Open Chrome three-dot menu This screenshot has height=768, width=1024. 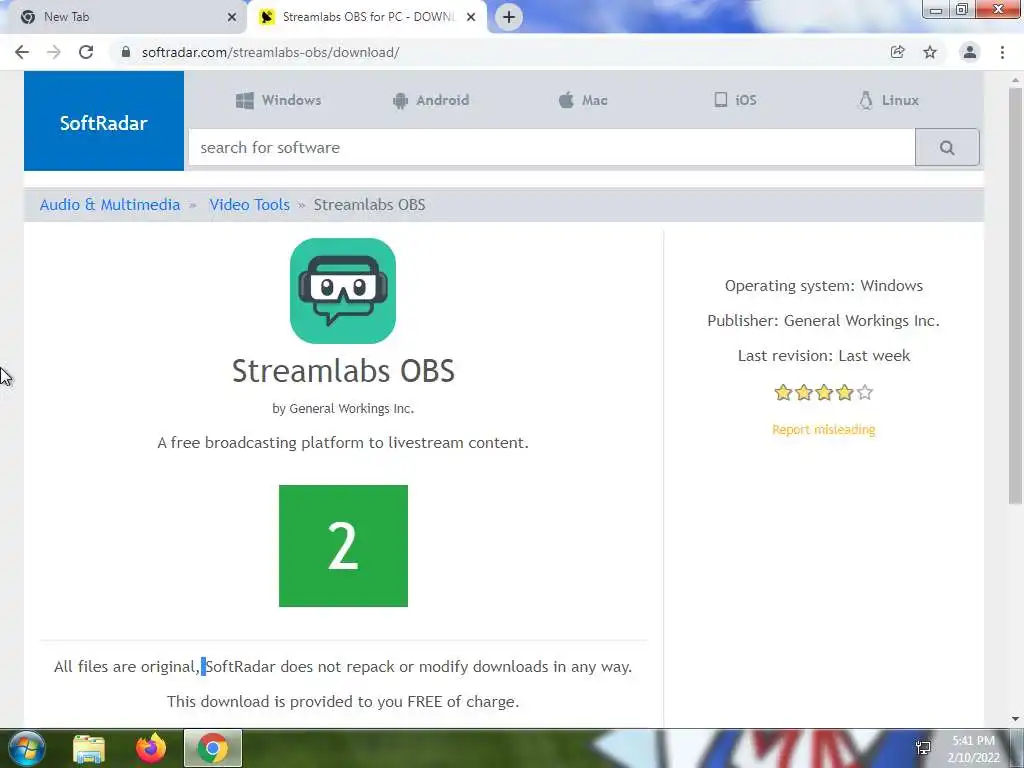click(x=1002, y=52)
